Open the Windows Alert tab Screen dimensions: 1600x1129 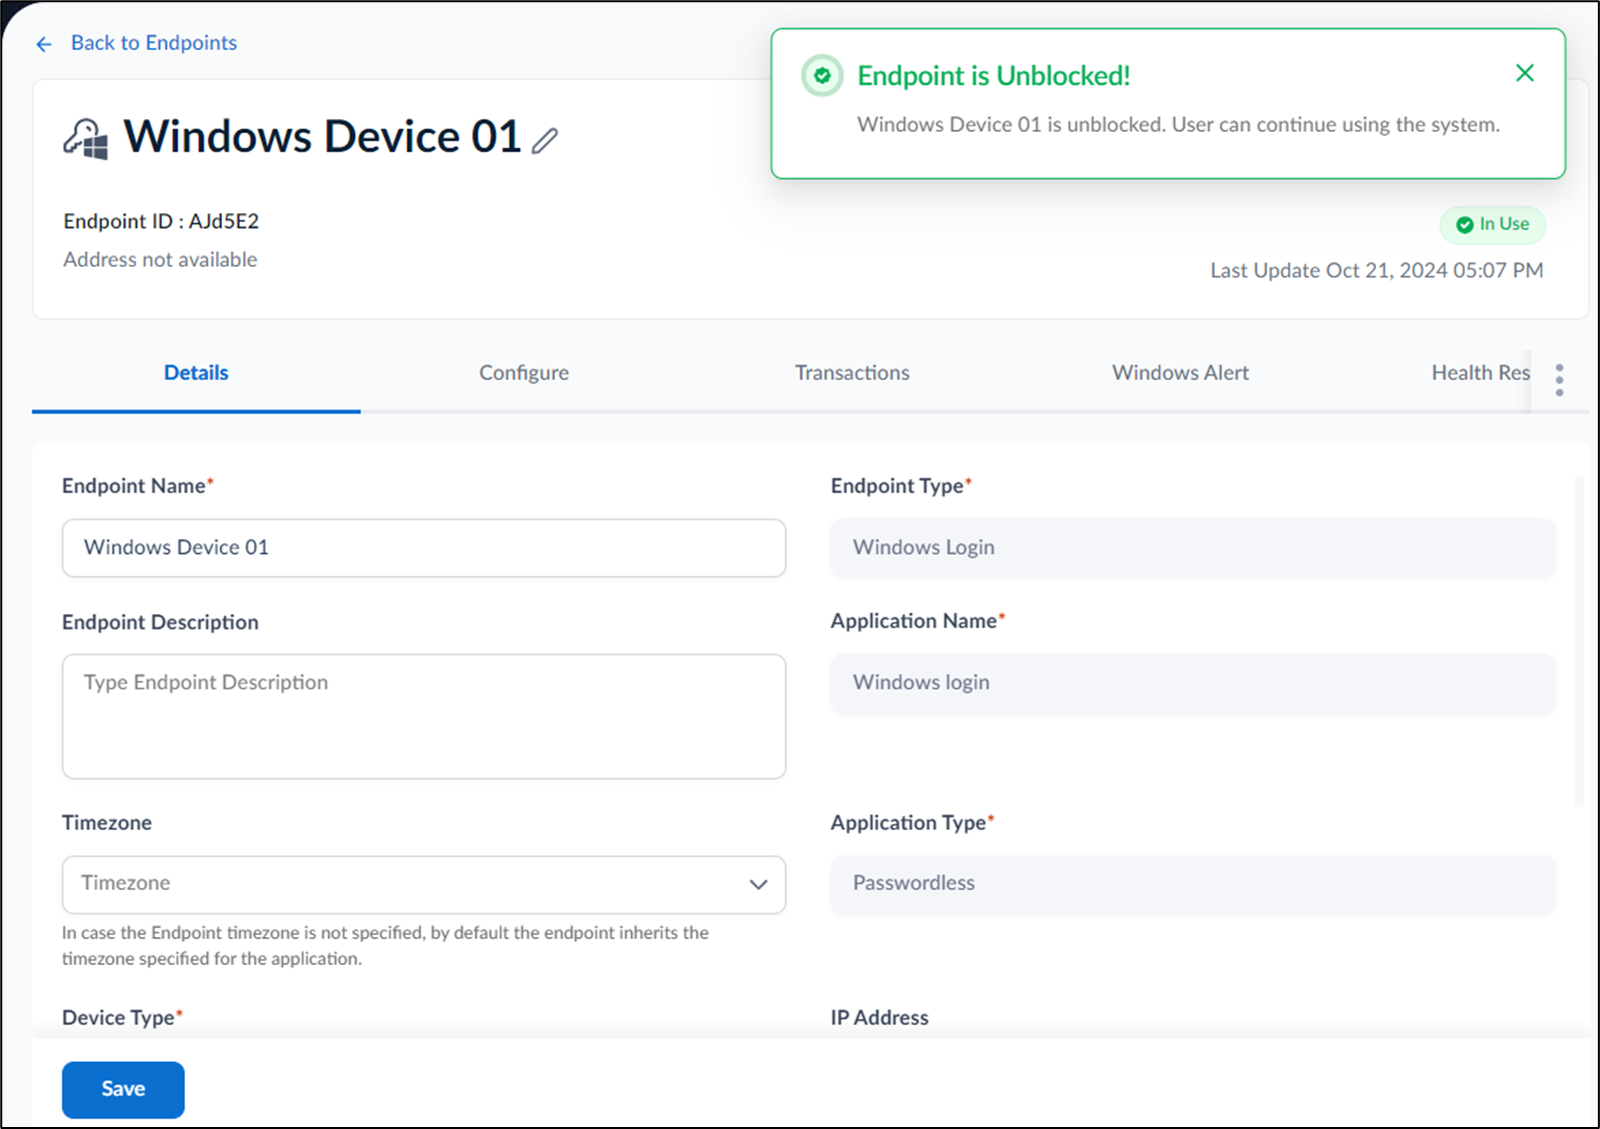click(x=1180, y=373)
